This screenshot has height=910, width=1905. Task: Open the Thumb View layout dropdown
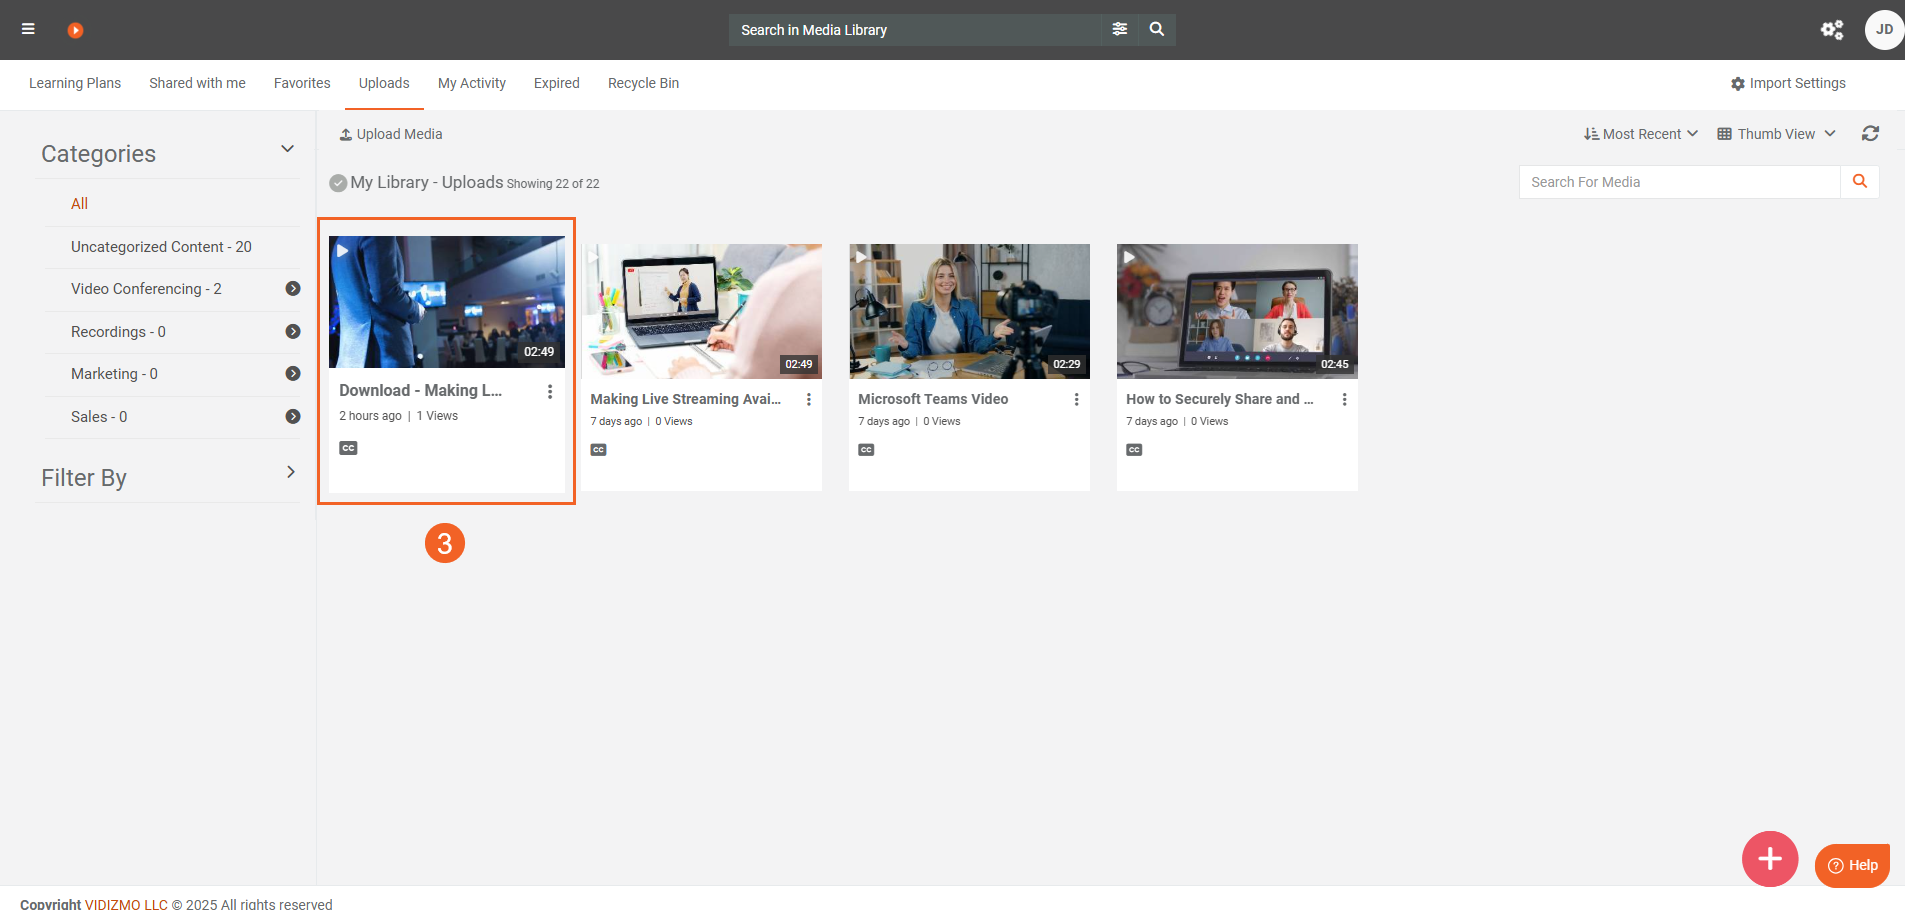pyautogui.click(x=1776, y=134)
